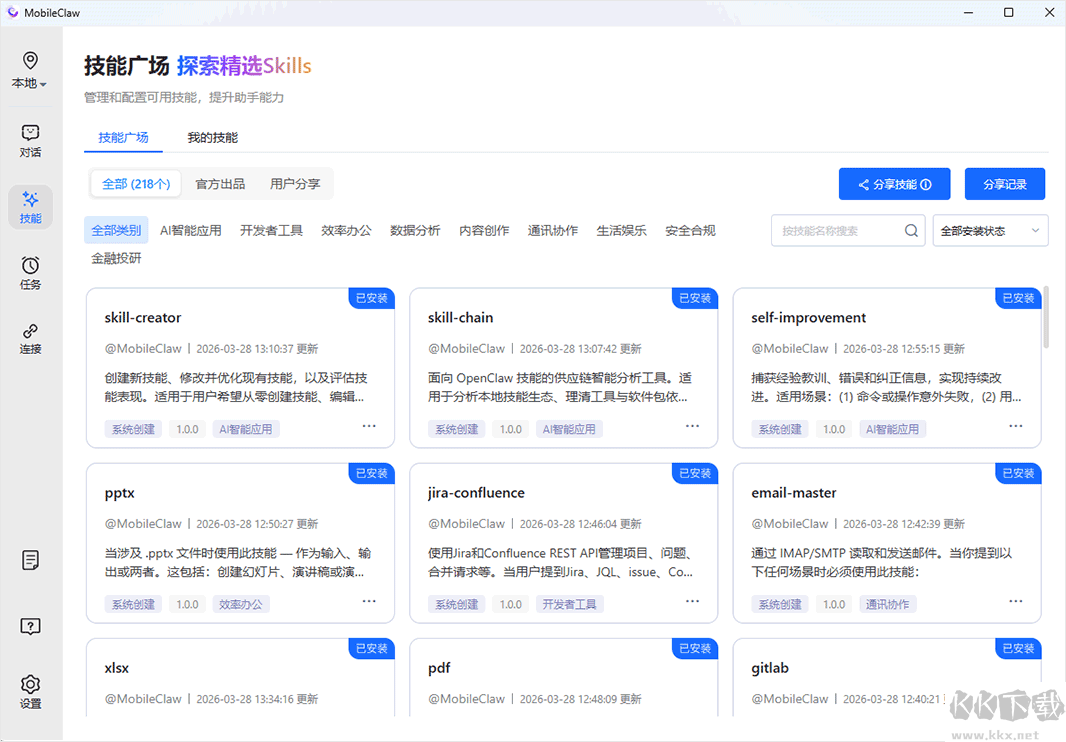Filter by 内容创作 category
This screenshot has width=1066, height=742.
(484, 231)
